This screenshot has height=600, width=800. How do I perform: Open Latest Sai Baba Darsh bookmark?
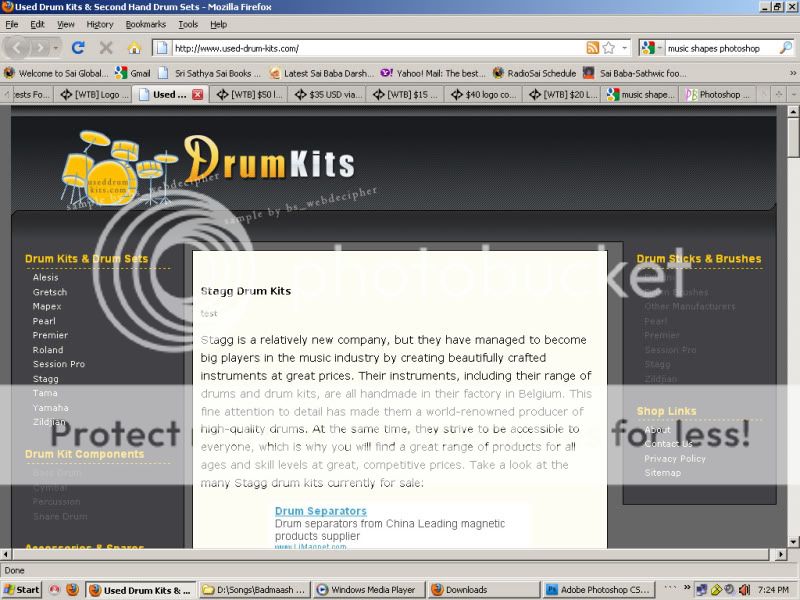tap(322, 73)
